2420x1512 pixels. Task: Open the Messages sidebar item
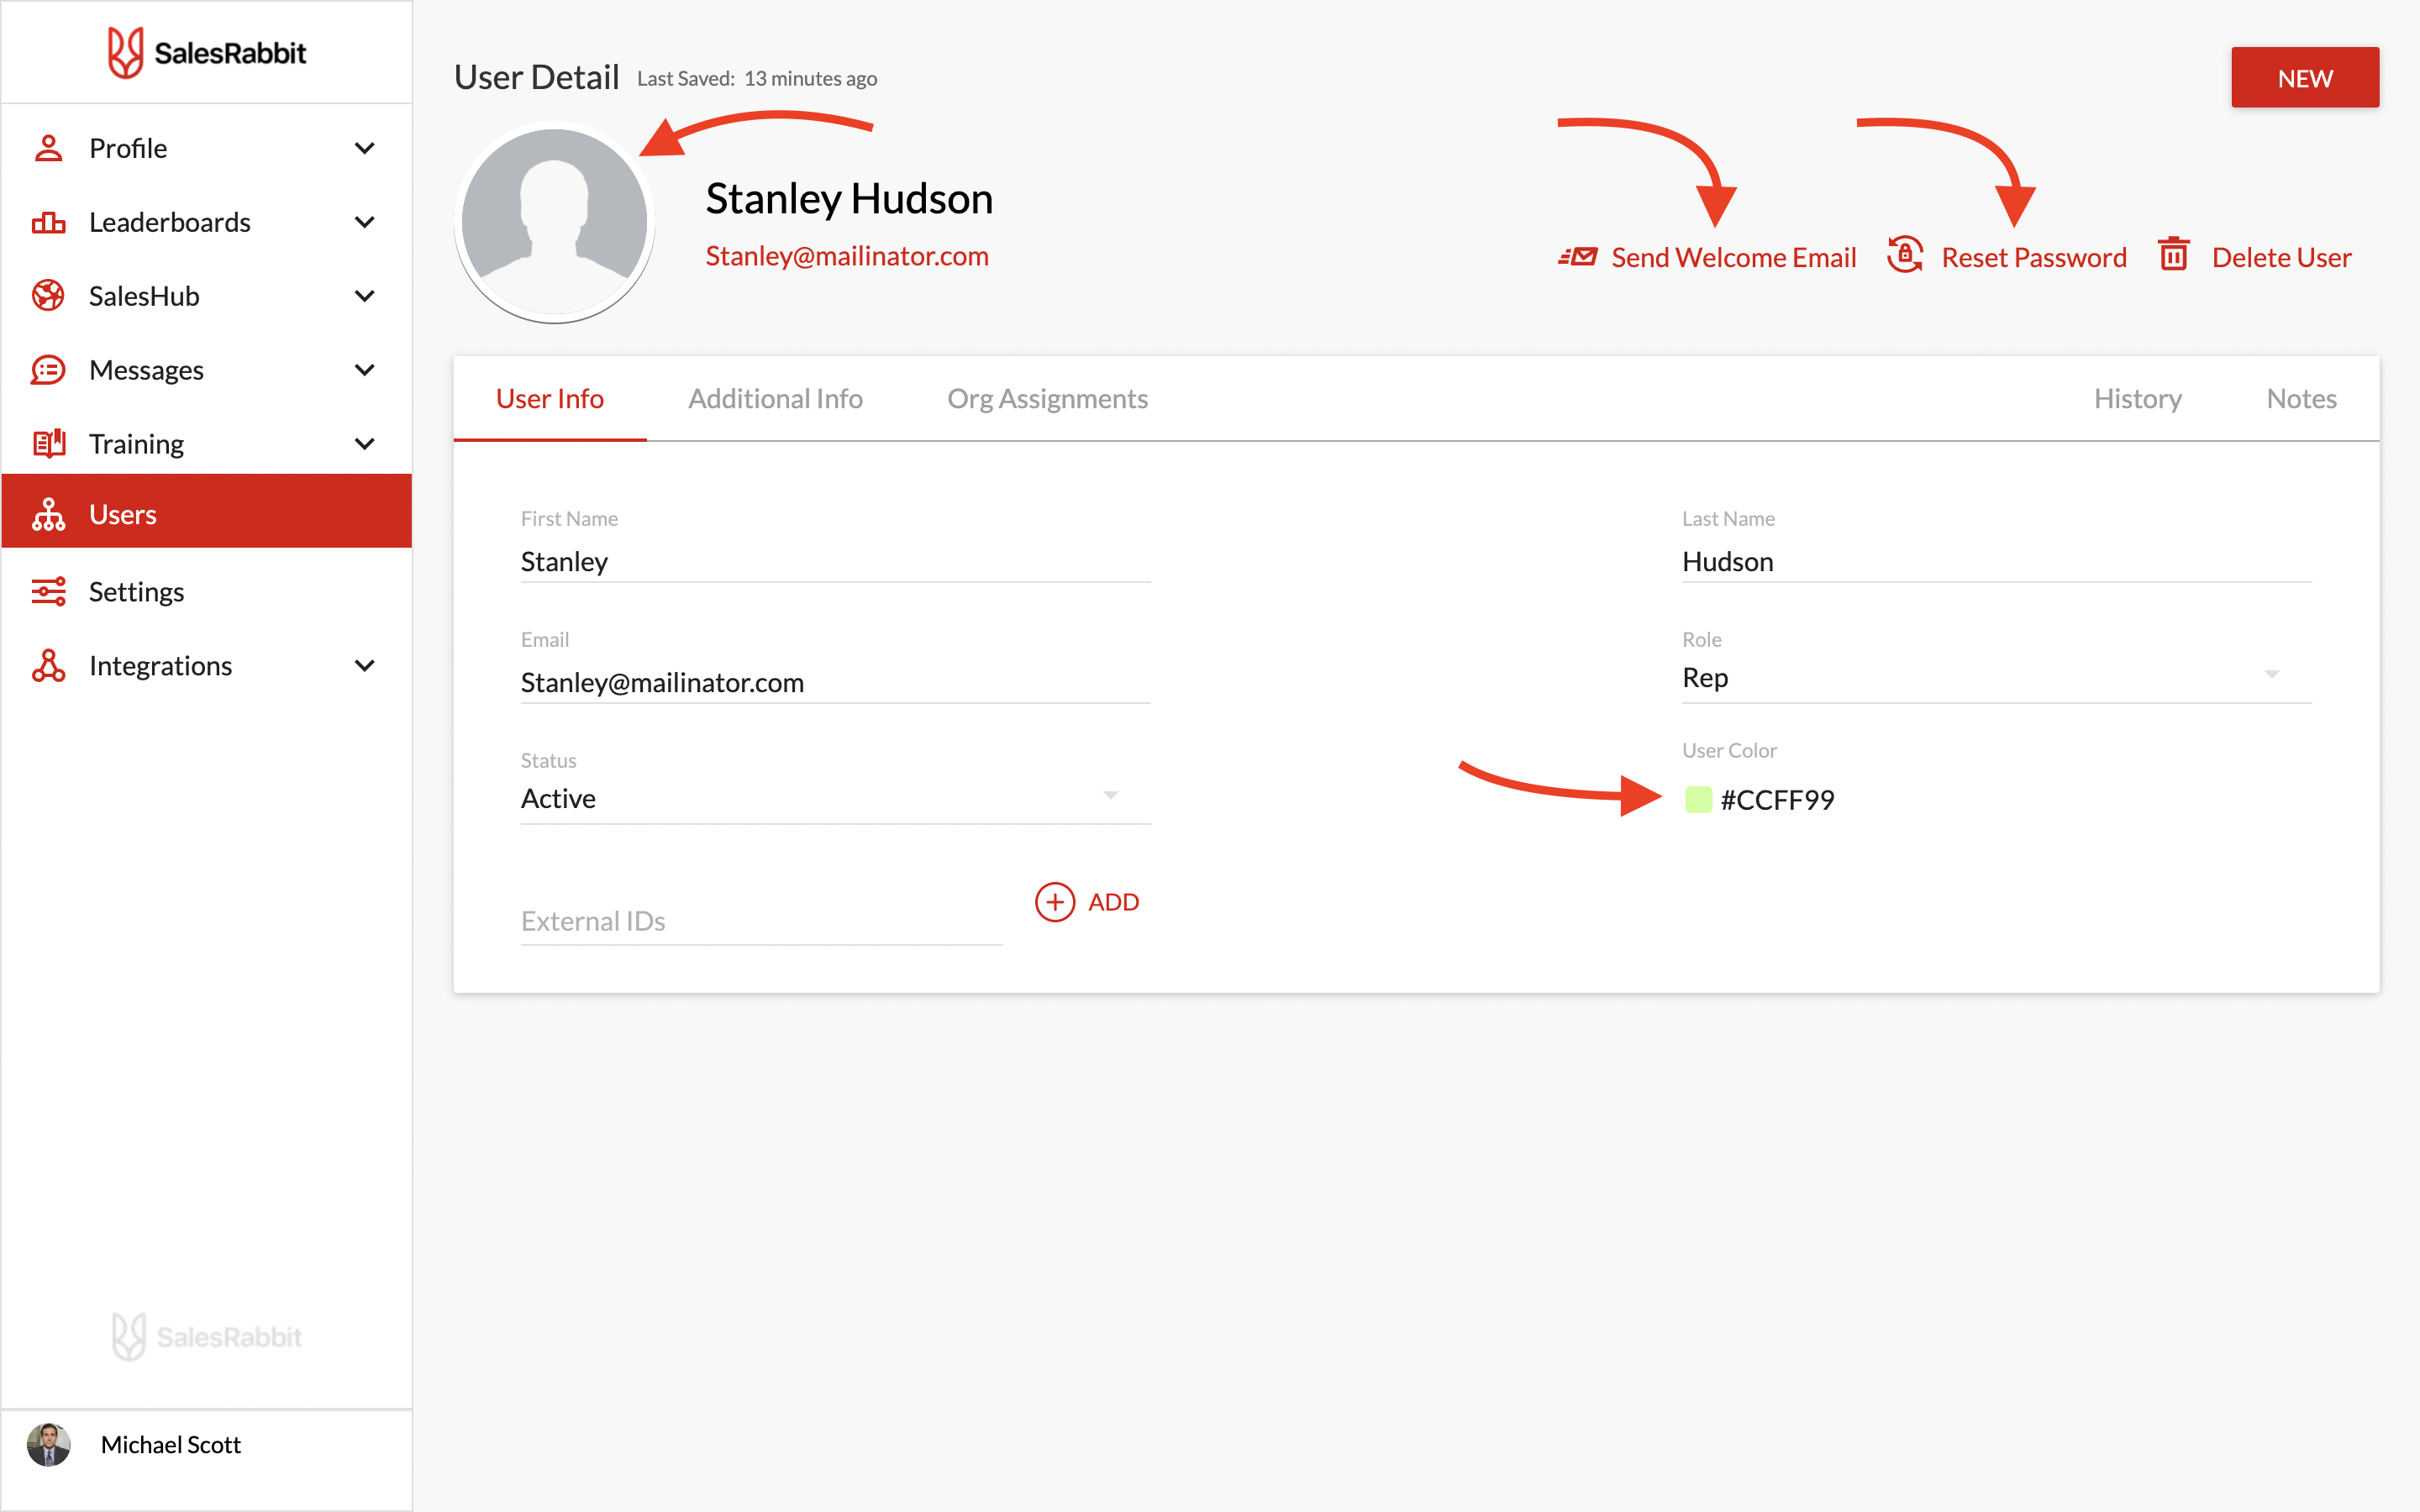click(207, 370)
